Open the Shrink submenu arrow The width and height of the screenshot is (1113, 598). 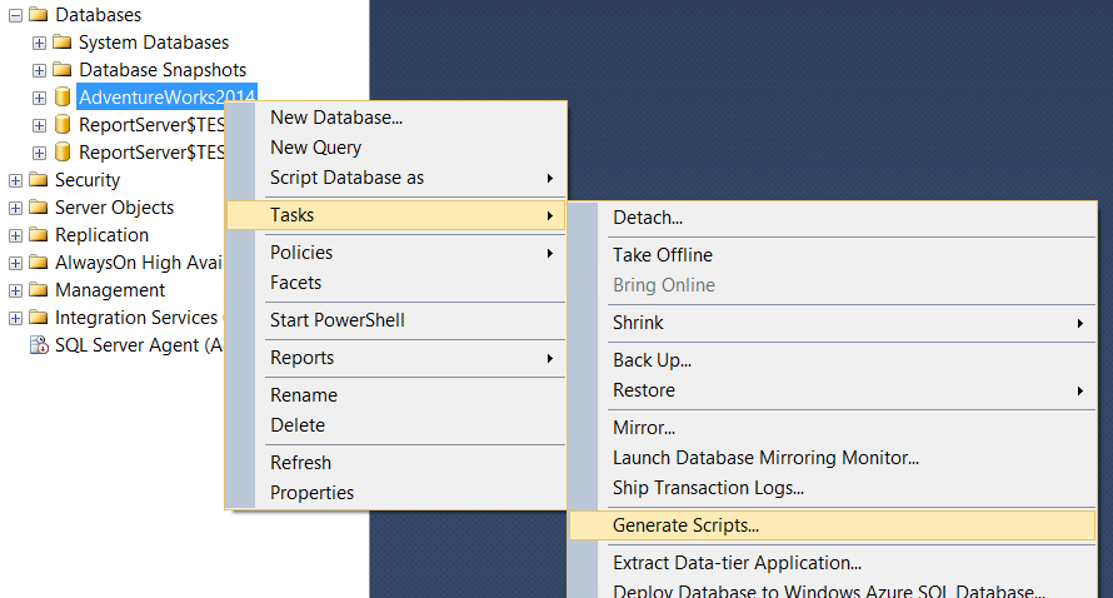1080,323
